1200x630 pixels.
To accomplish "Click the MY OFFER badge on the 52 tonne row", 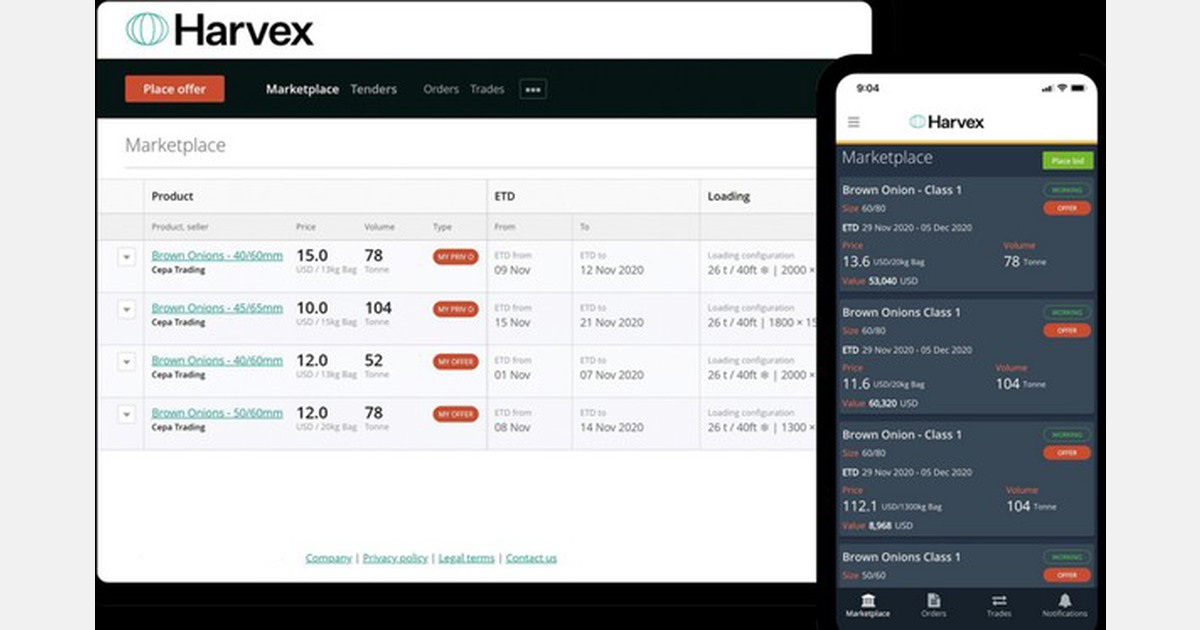I will [x=455, y=361].
